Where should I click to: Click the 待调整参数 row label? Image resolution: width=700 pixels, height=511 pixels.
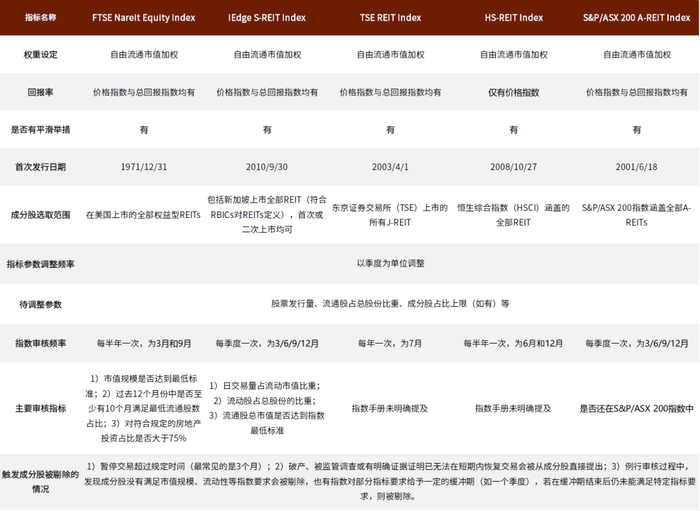(x=40, y=304)
